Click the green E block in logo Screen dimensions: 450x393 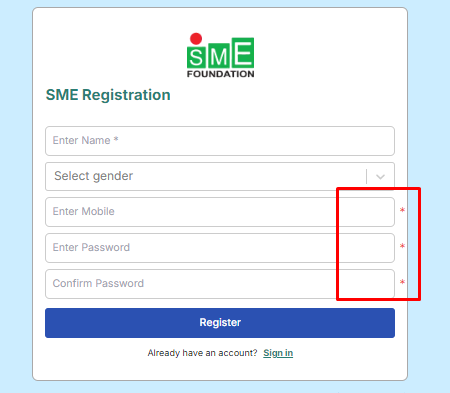(x=243, y=53)
